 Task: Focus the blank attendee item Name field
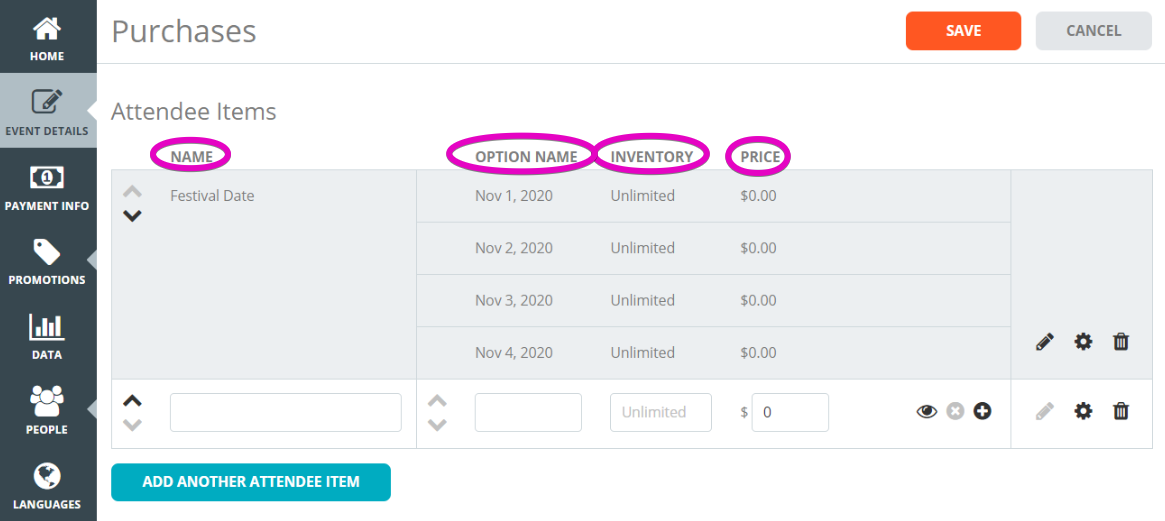pos(286,412)
